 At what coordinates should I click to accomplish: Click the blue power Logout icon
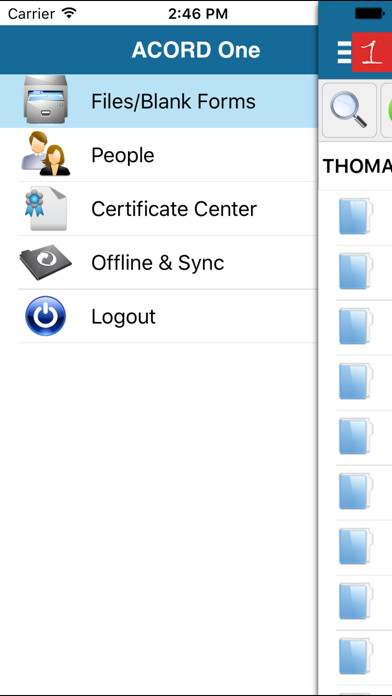pos(45,316)
